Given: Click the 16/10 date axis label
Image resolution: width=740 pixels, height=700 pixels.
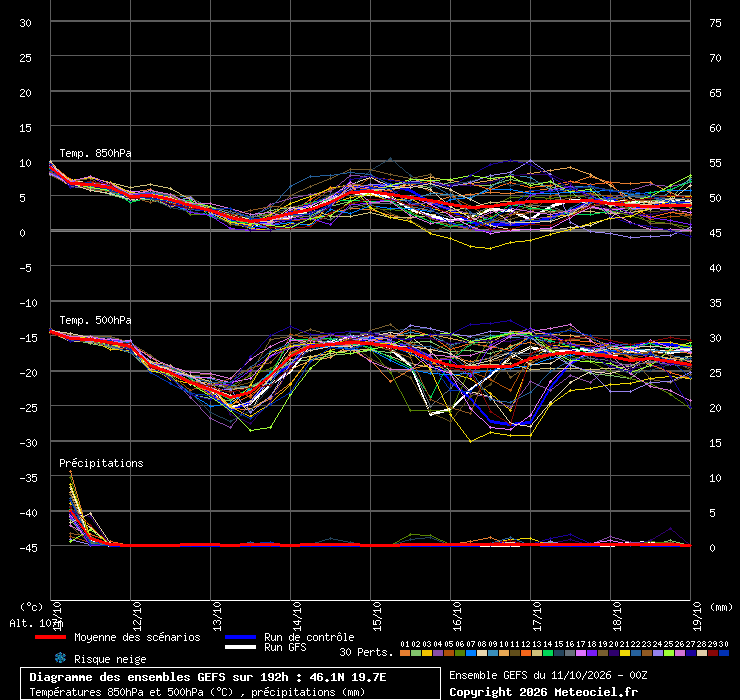Looking at the screenshot, I should [x=457, y=616].
